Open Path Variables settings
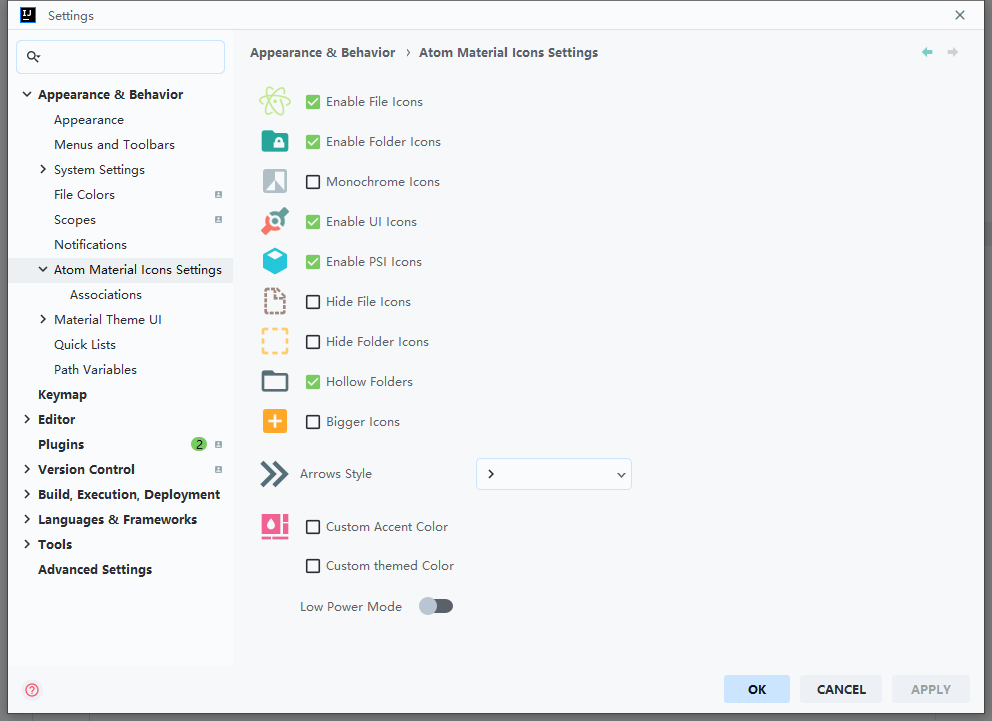The height and width of the screenshot is (721, 992). [95, 369]
